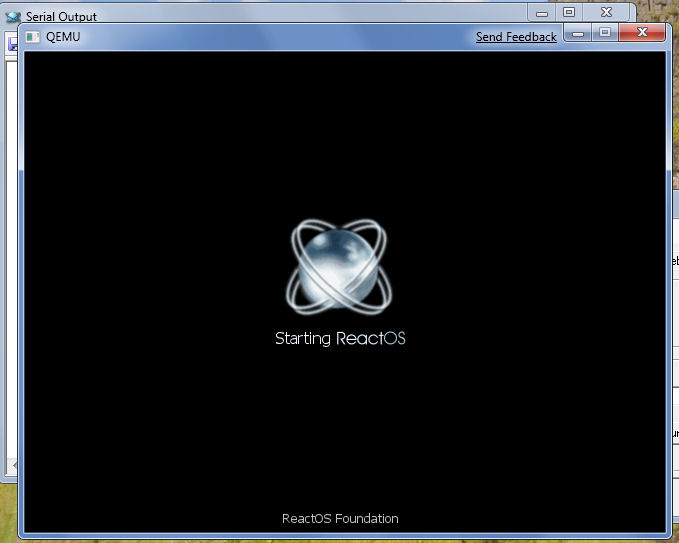This screenshot has width=679, height=543.
Task: Click the 'Starting ReactOS' text
Action: coord(340,338)
